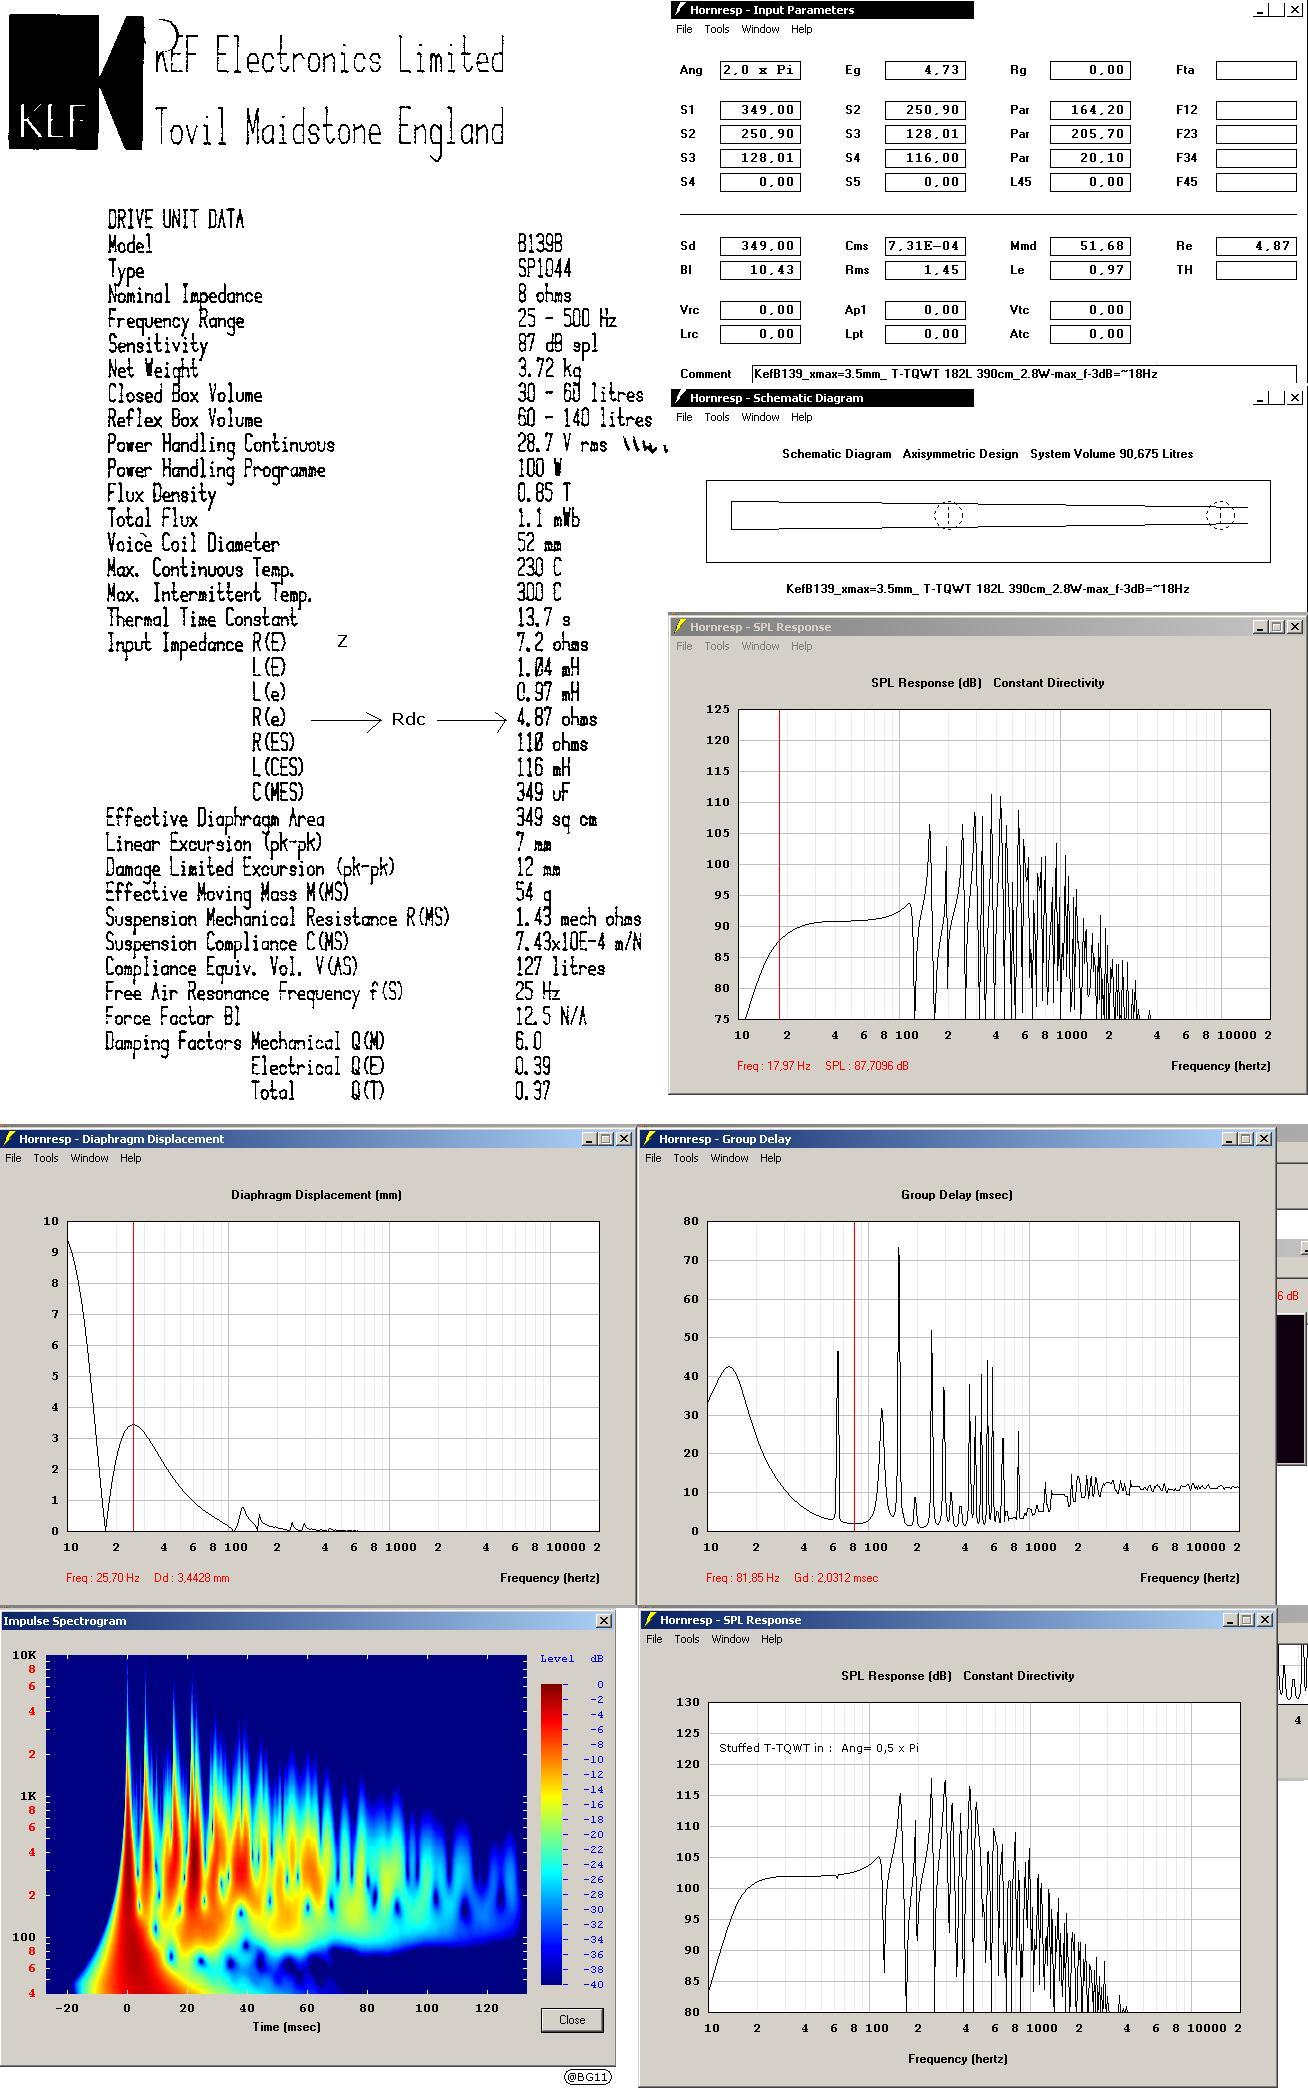This screenshot has height=2088, width=1308.
Task: Open File menu in Input Parameters window
Action: [x=684, y=29]
